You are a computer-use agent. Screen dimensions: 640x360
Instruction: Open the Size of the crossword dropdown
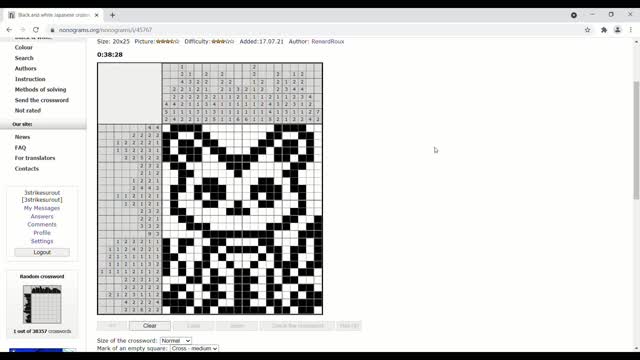click(176, 340)
